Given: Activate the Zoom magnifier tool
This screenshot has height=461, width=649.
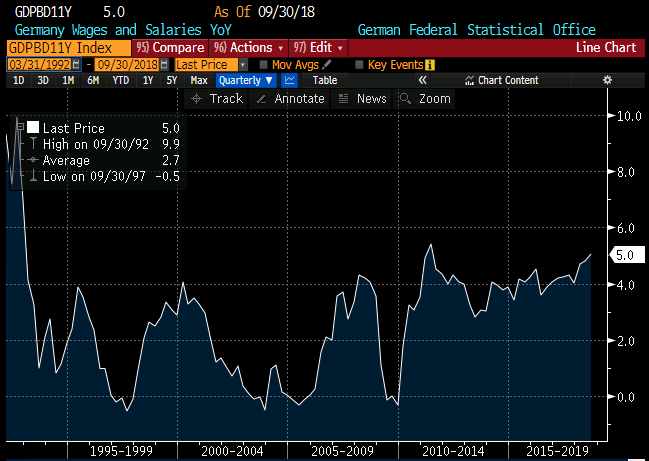Looking at the screenshot, I should click(425, 99).
